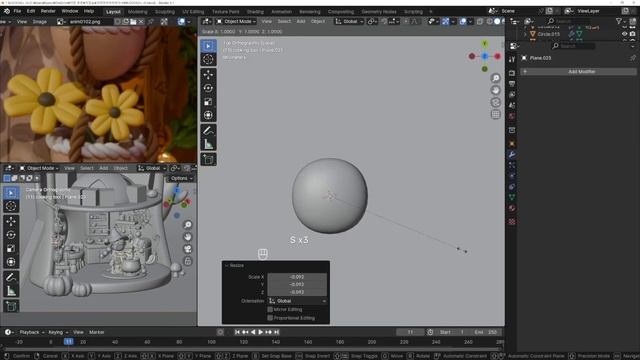Switch to Geometry Nodes workspace tab
Viewport: 640px width, 360px height.
click(x=379, y=12)
